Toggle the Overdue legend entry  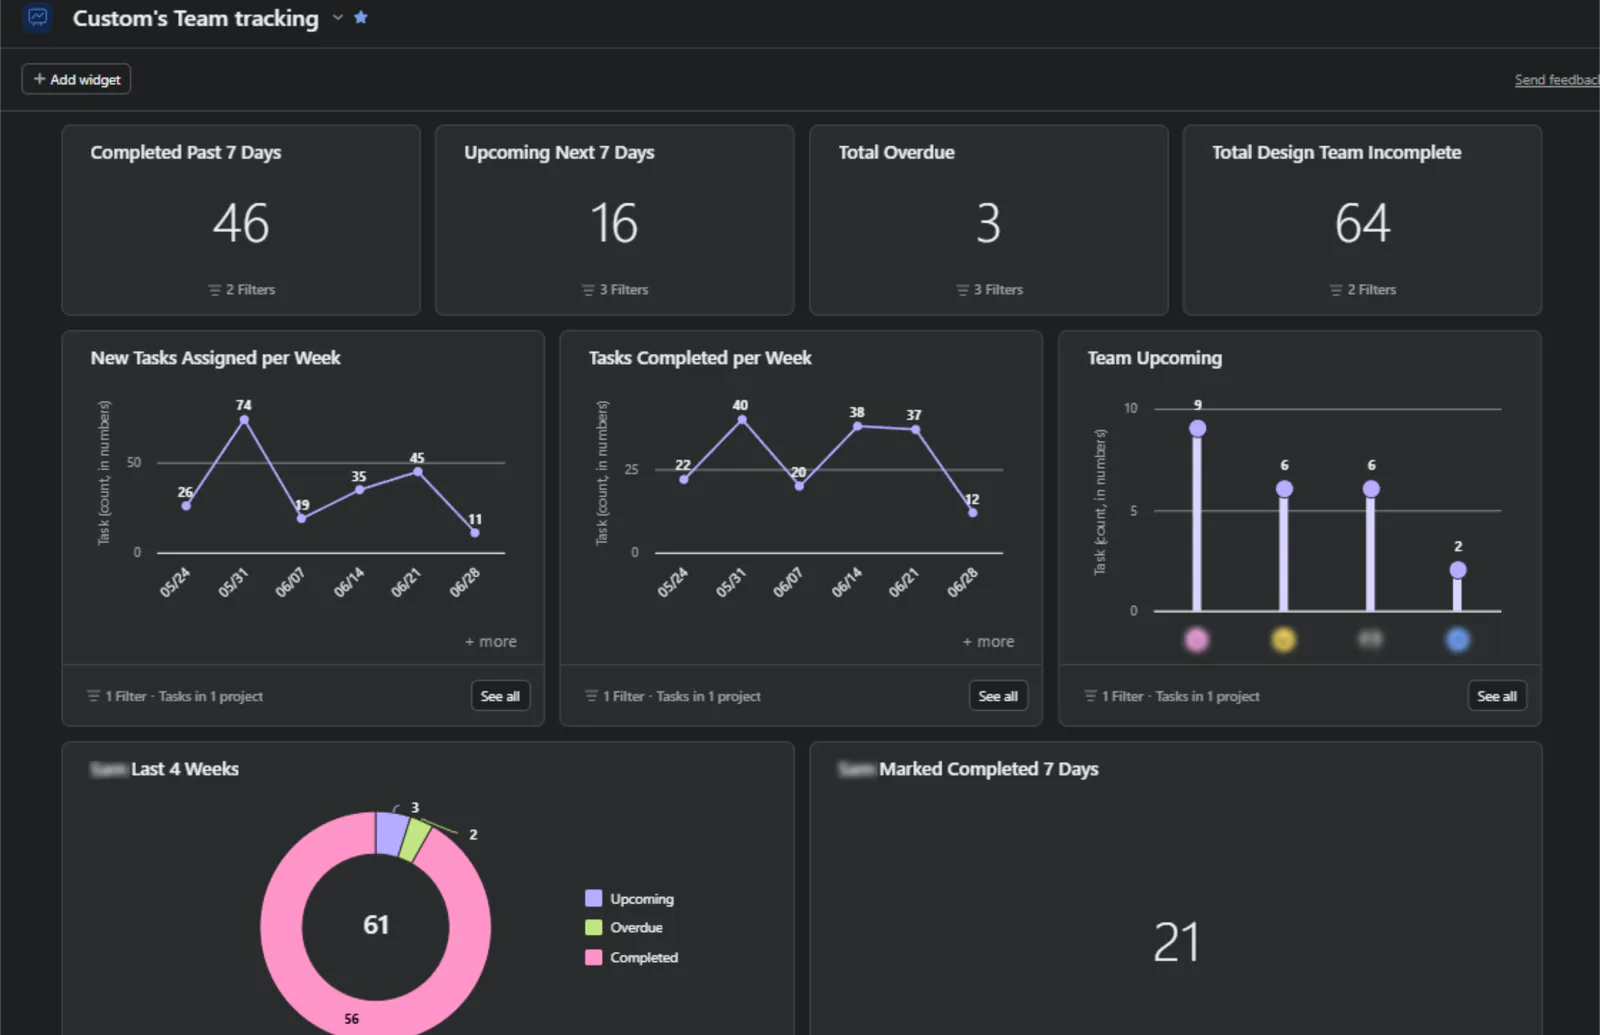tap(624, 928)
